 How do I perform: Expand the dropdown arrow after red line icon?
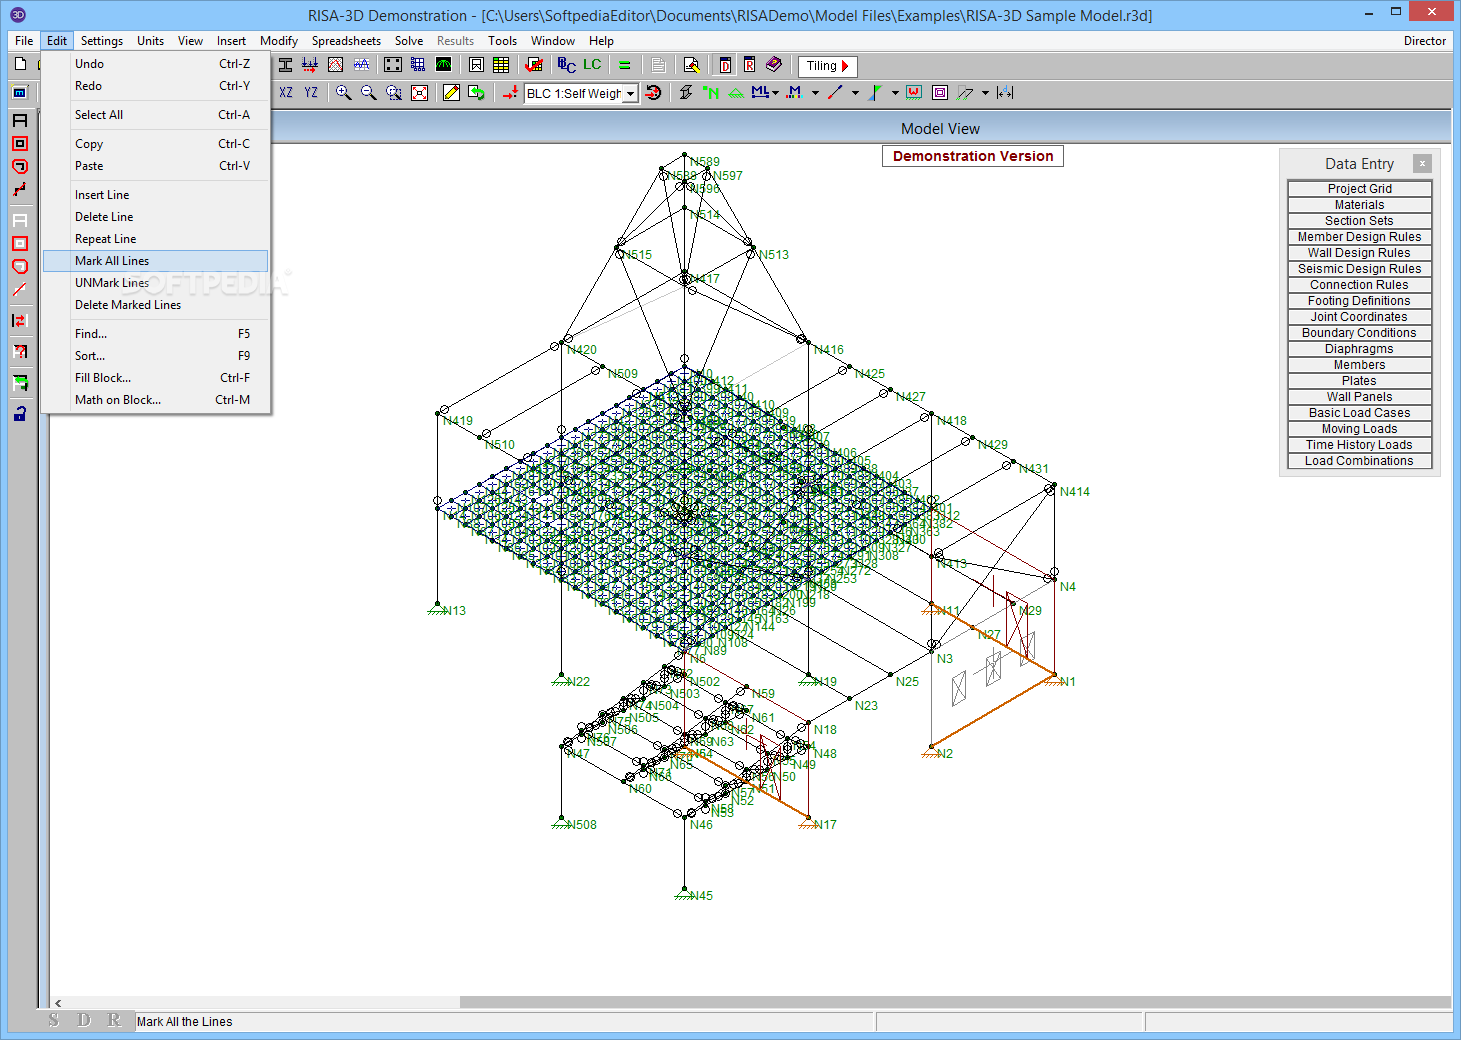[855, 93]
